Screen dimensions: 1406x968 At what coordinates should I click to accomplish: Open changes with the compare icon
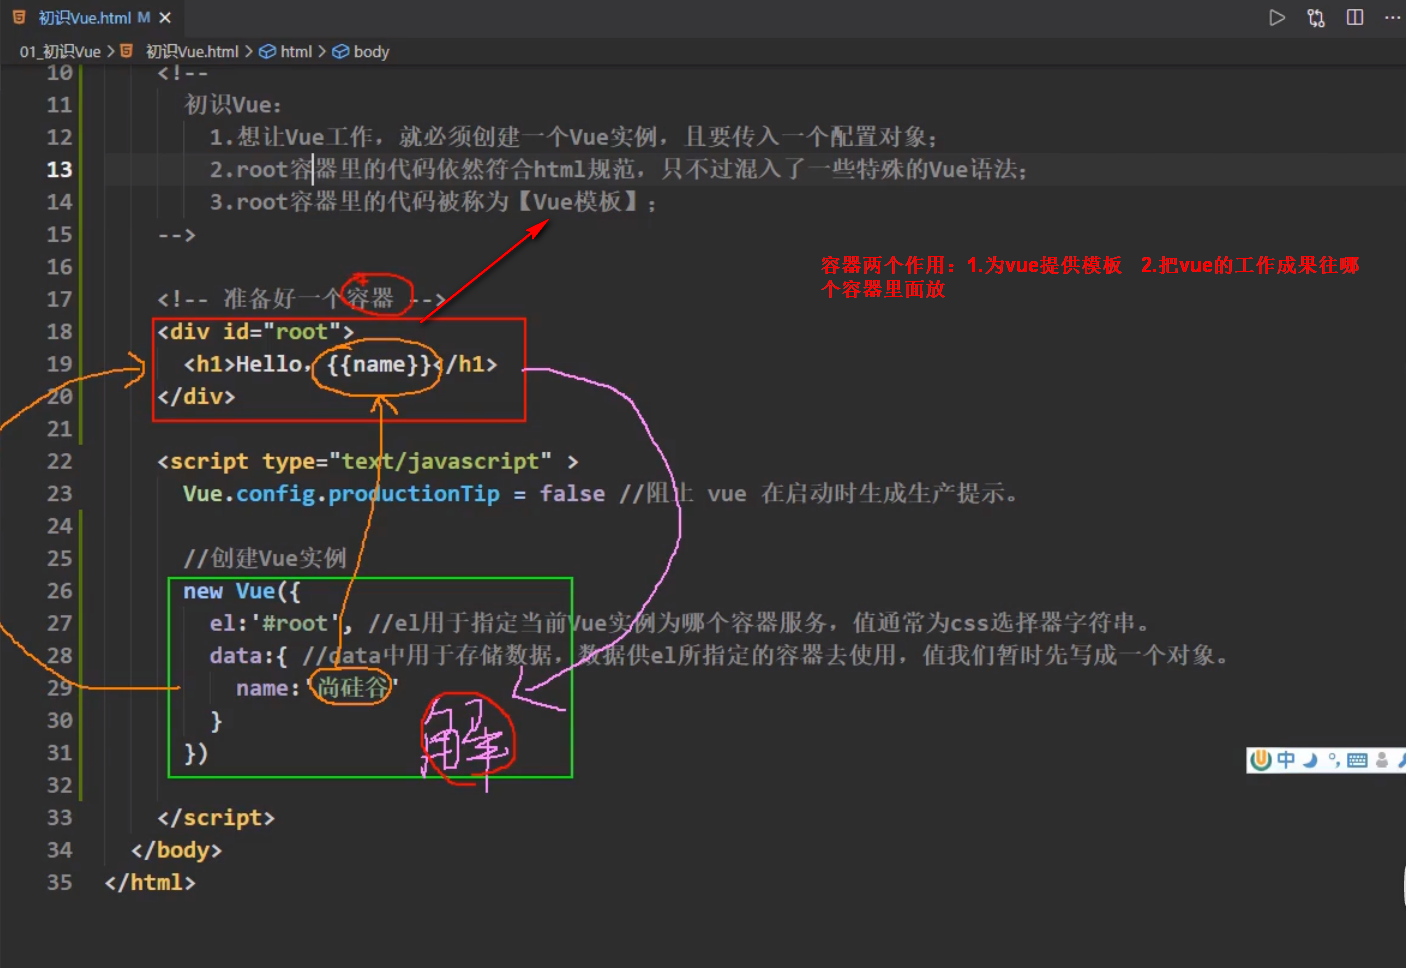(x=1316, y=17)
